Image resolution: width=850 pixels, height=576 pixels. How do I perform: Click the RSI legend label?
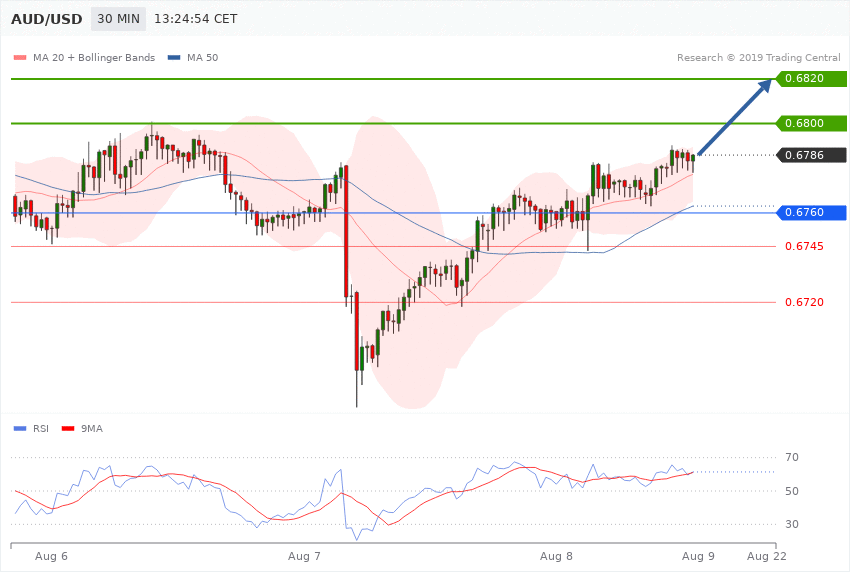[x=41, y=429]
